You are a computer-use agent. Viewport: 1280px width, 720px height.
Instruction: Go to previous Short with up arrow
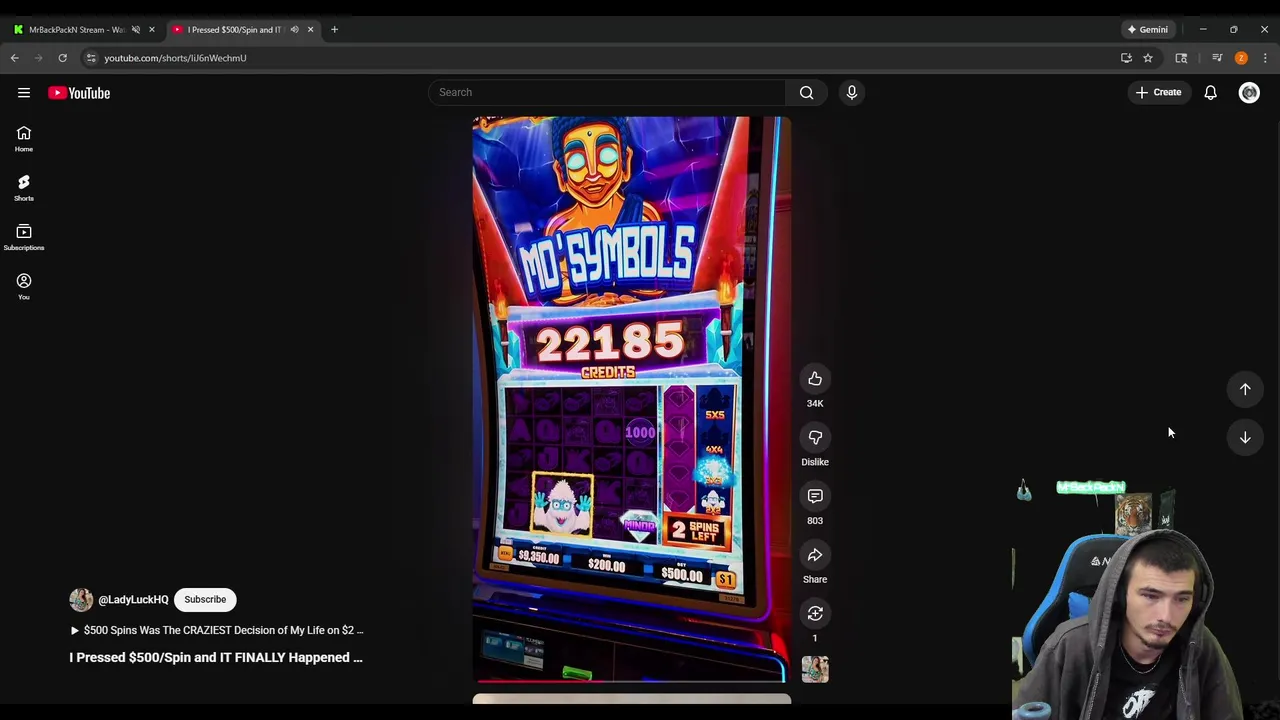tap(1245, 389)
